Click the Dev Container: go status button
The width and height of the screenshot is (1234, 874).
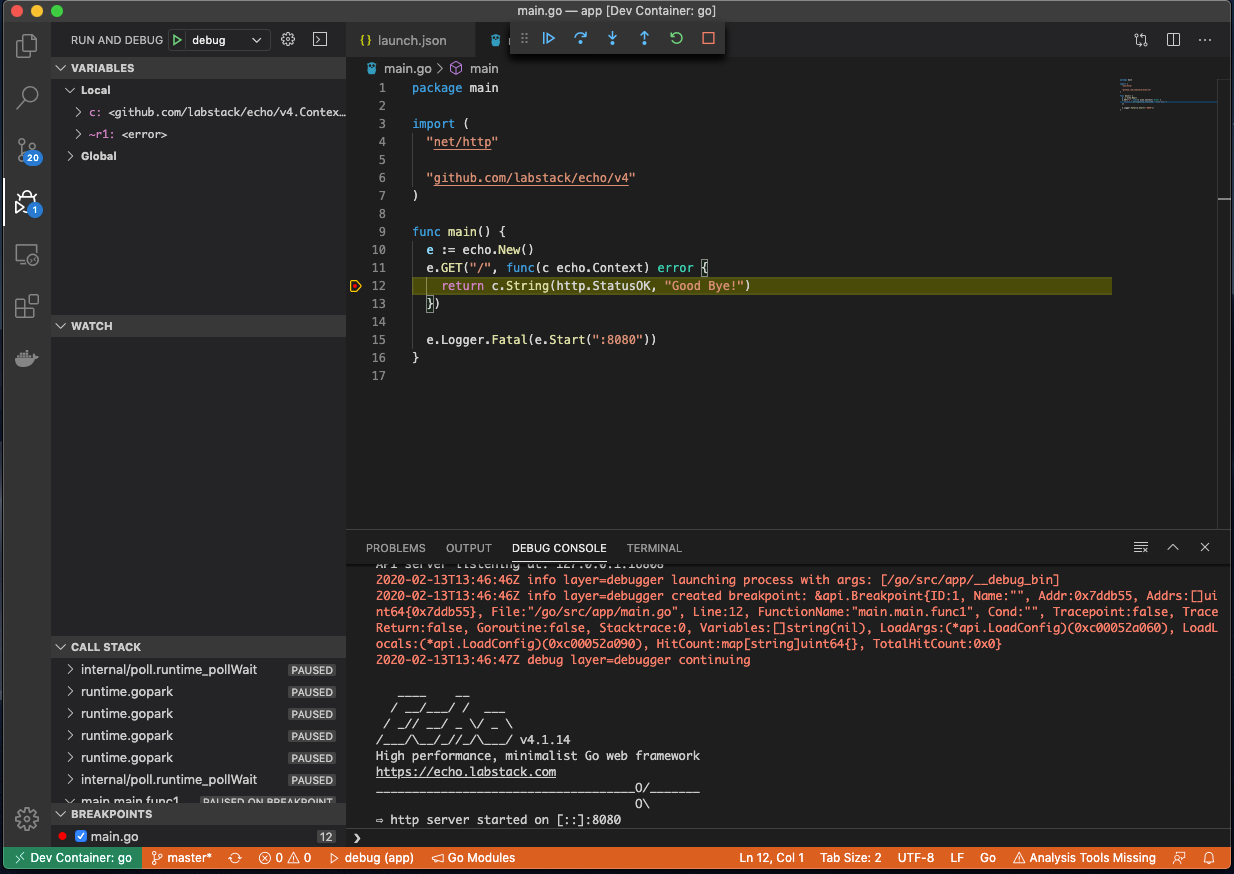[72, 858]
